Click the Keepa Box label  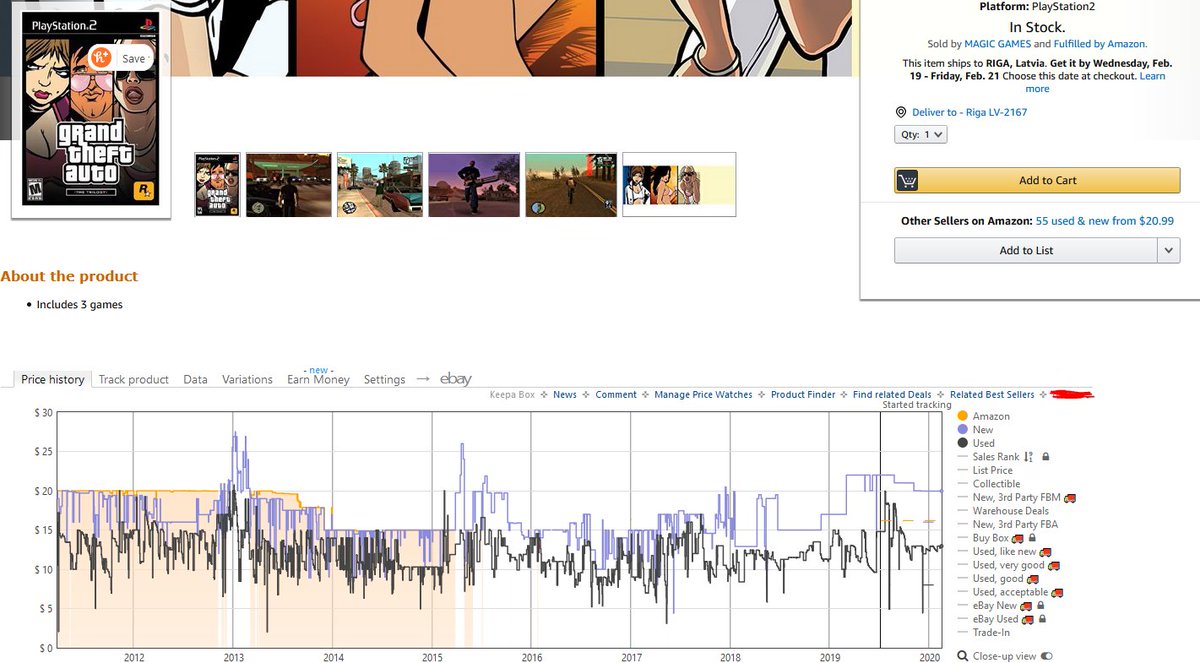512,395
